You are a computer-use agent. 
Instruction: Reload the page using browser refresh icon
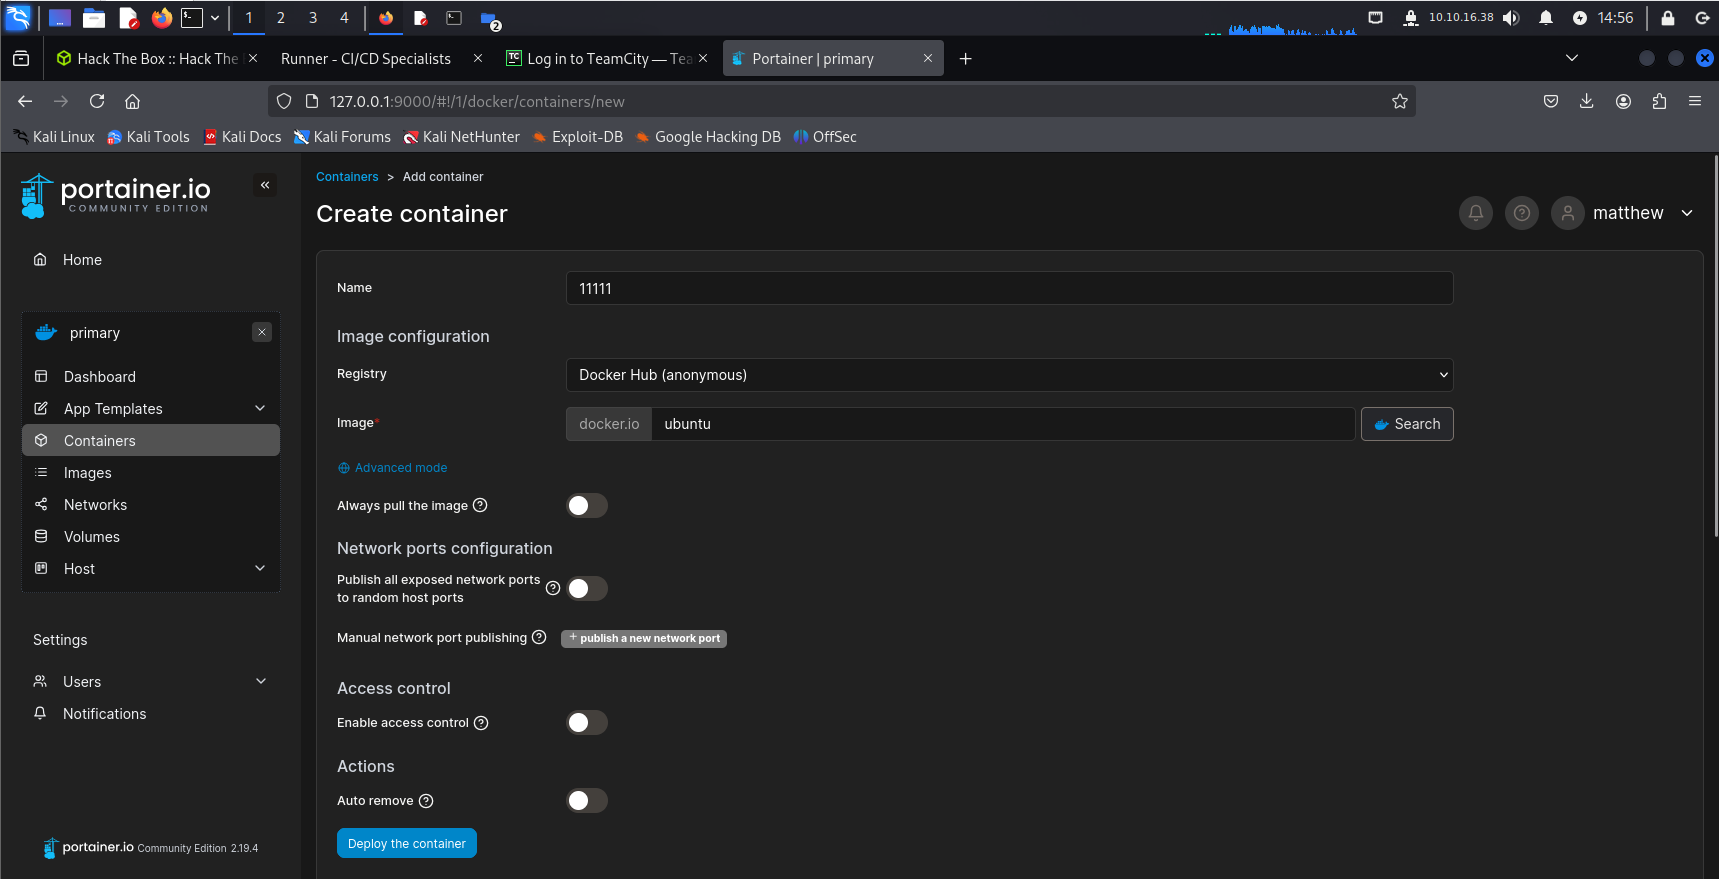coord(97,101)
